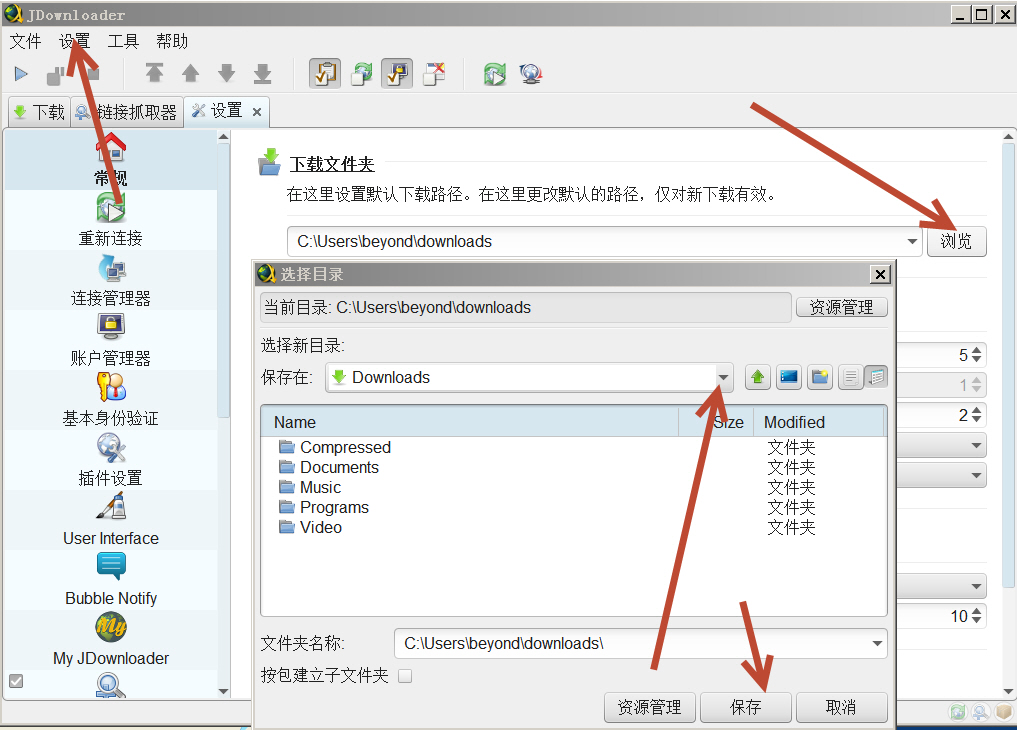Open the 工具 menu

[123, 41]
